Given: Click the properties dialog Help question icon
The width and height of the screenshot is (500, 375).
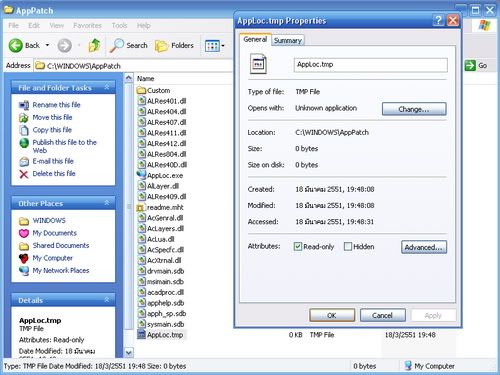Looking at the screenshot, I should pos(438,21).
